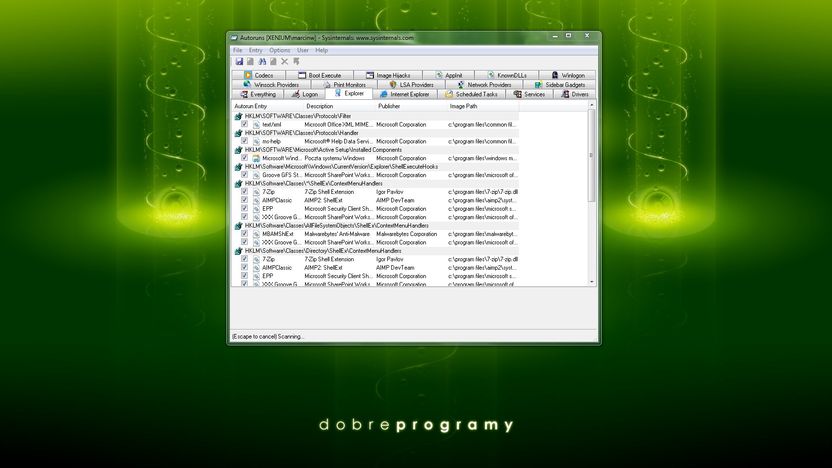
Task: Click the Find binoculars toolbar icon
Action: pos(262,62)
